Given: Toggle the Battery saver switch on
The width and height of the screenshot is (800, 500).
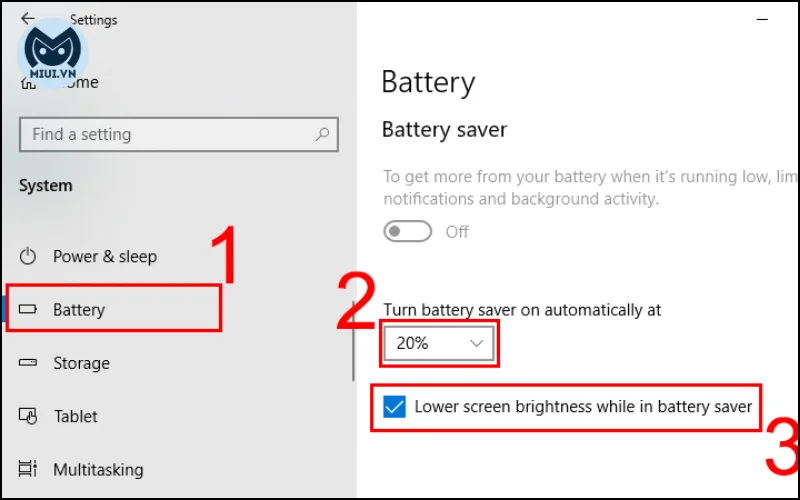Looking at the screenshot, I should coord(408,232).
